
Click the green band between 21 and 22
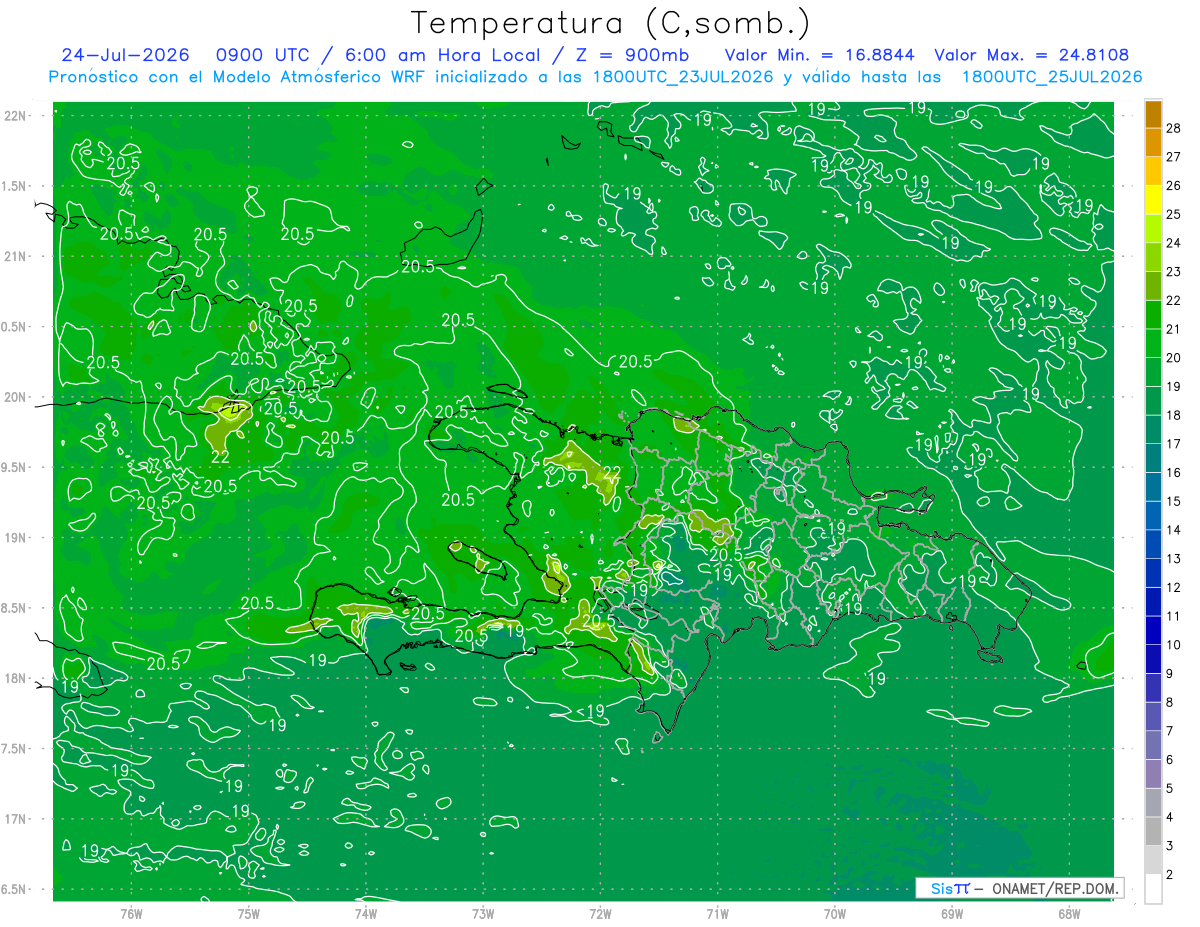(1153, 315)
